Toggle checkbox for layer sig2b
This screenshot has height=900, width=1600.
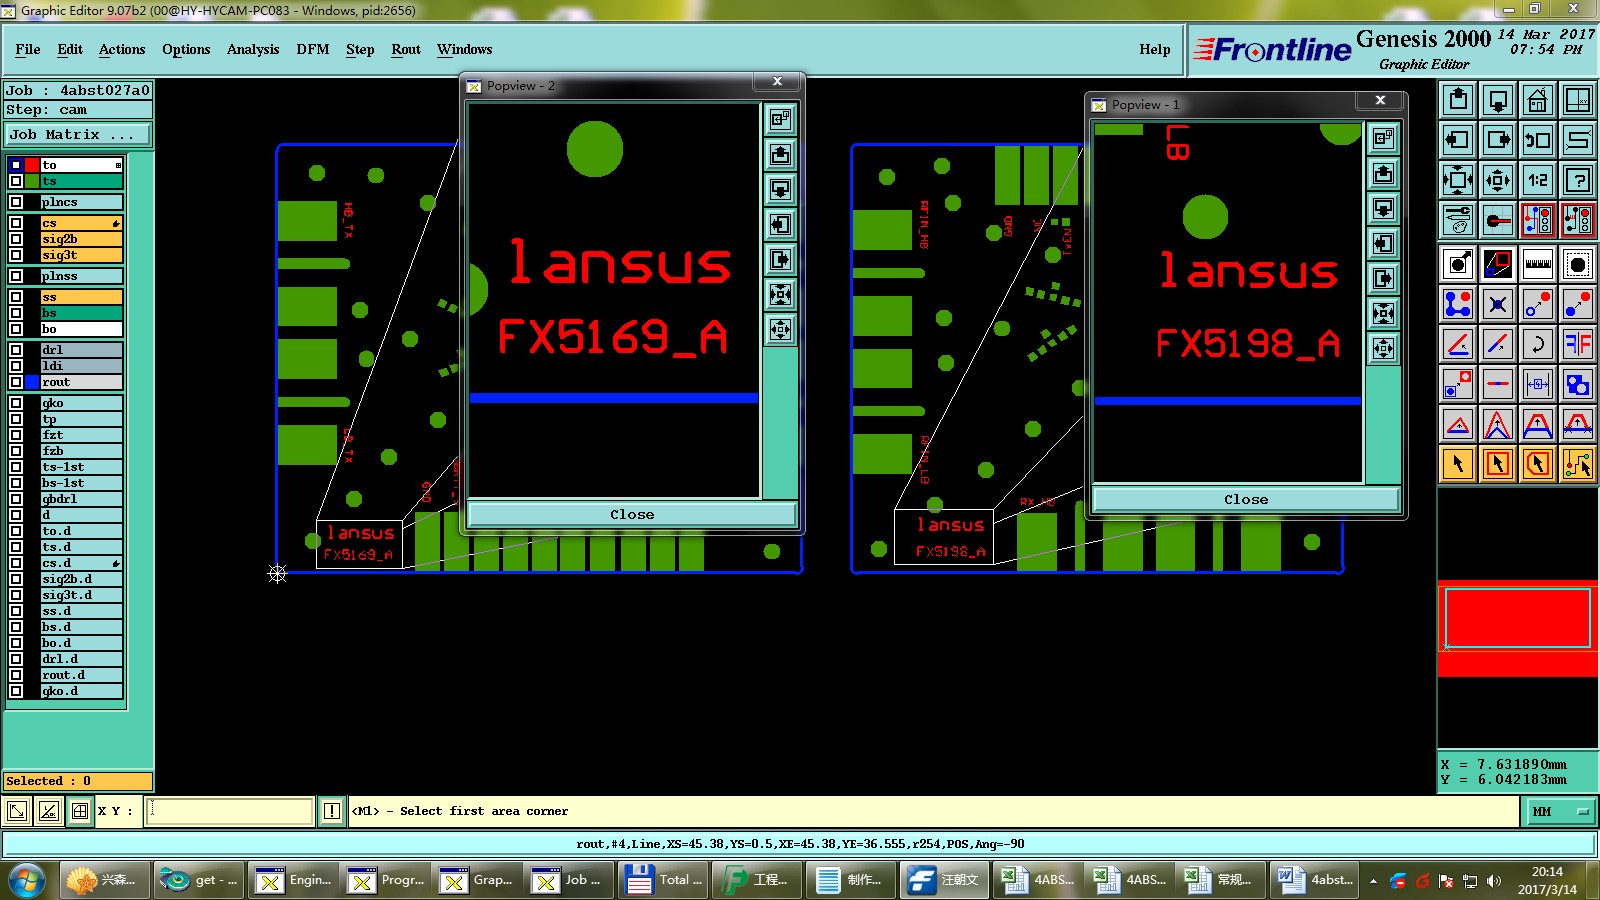pyautogui.click(x=16, y=239)
